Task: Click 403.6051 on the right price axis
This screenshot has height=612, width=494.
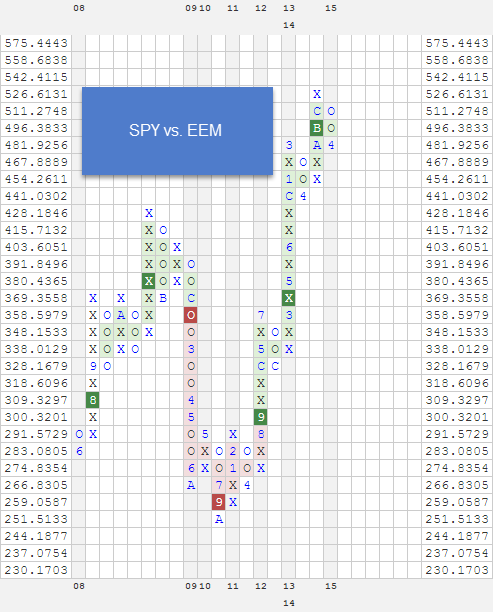Action: coord(457,247)
